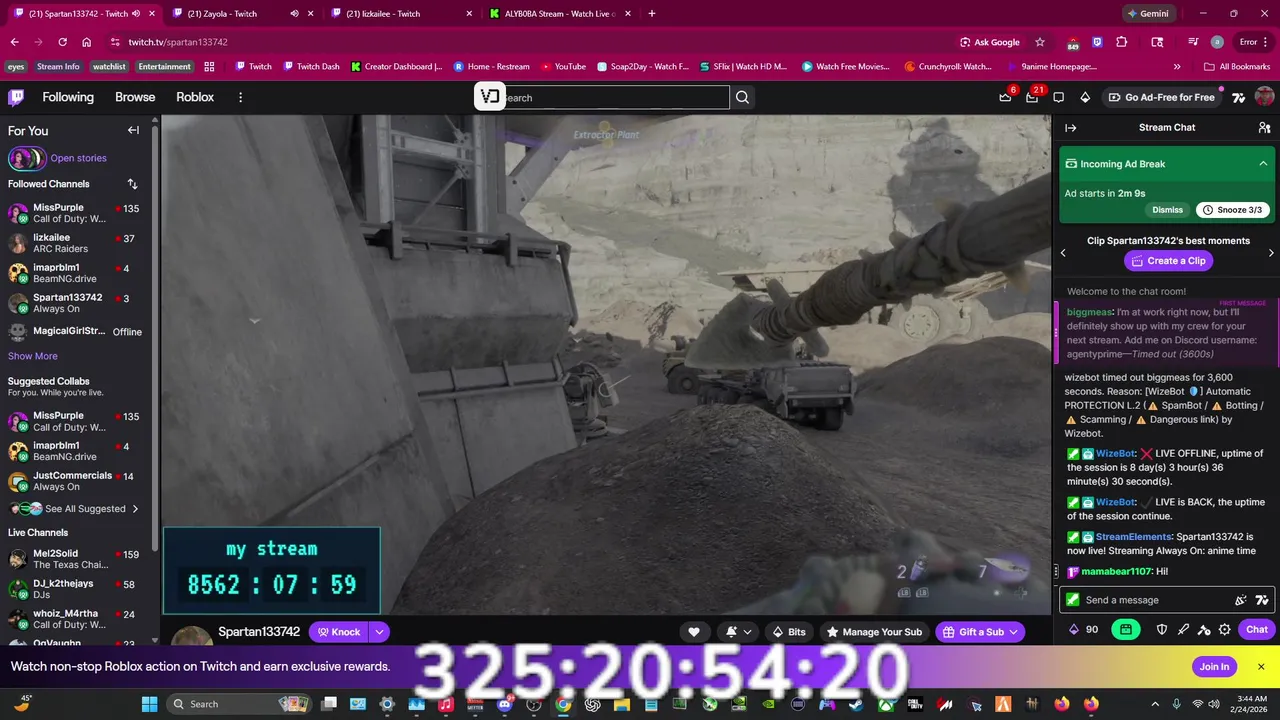Collapse the Incoming Ad Break panel
Image resolution: width=1280 pixels, height=720 pixels.
point(1263,163)
